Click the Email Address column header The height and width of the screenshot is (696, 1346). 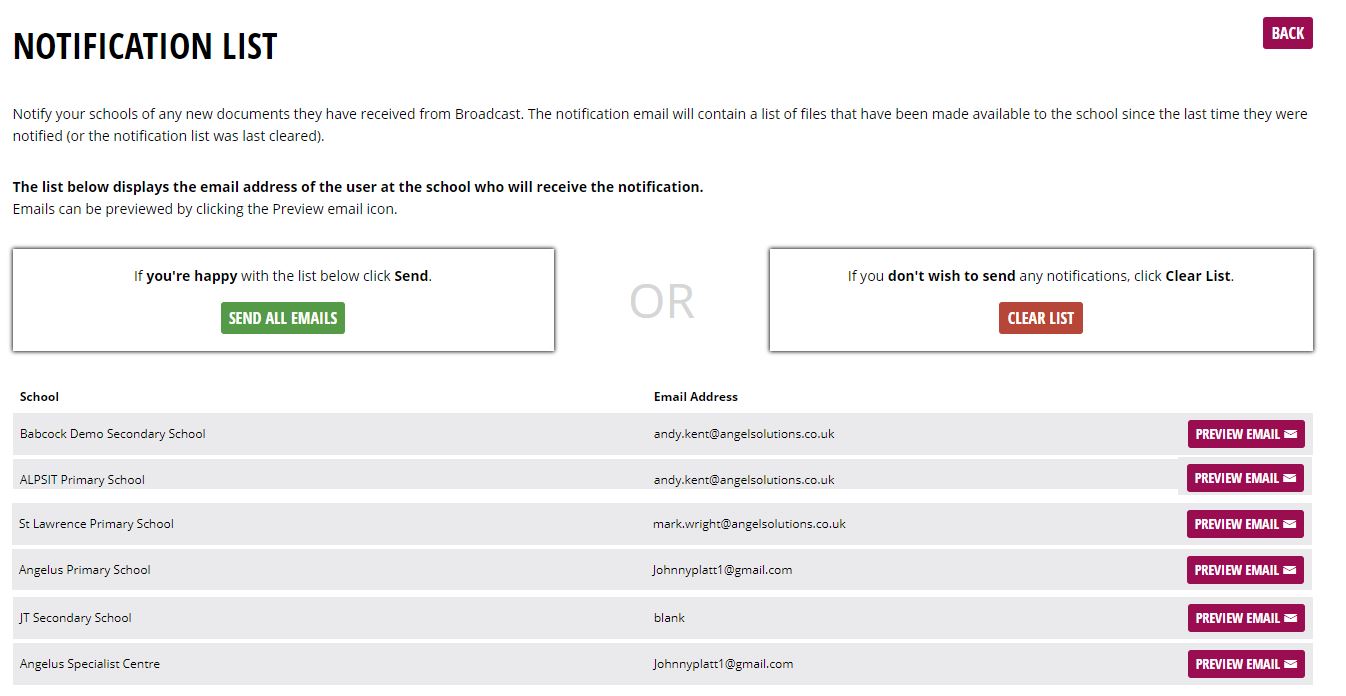coord(695,397)
